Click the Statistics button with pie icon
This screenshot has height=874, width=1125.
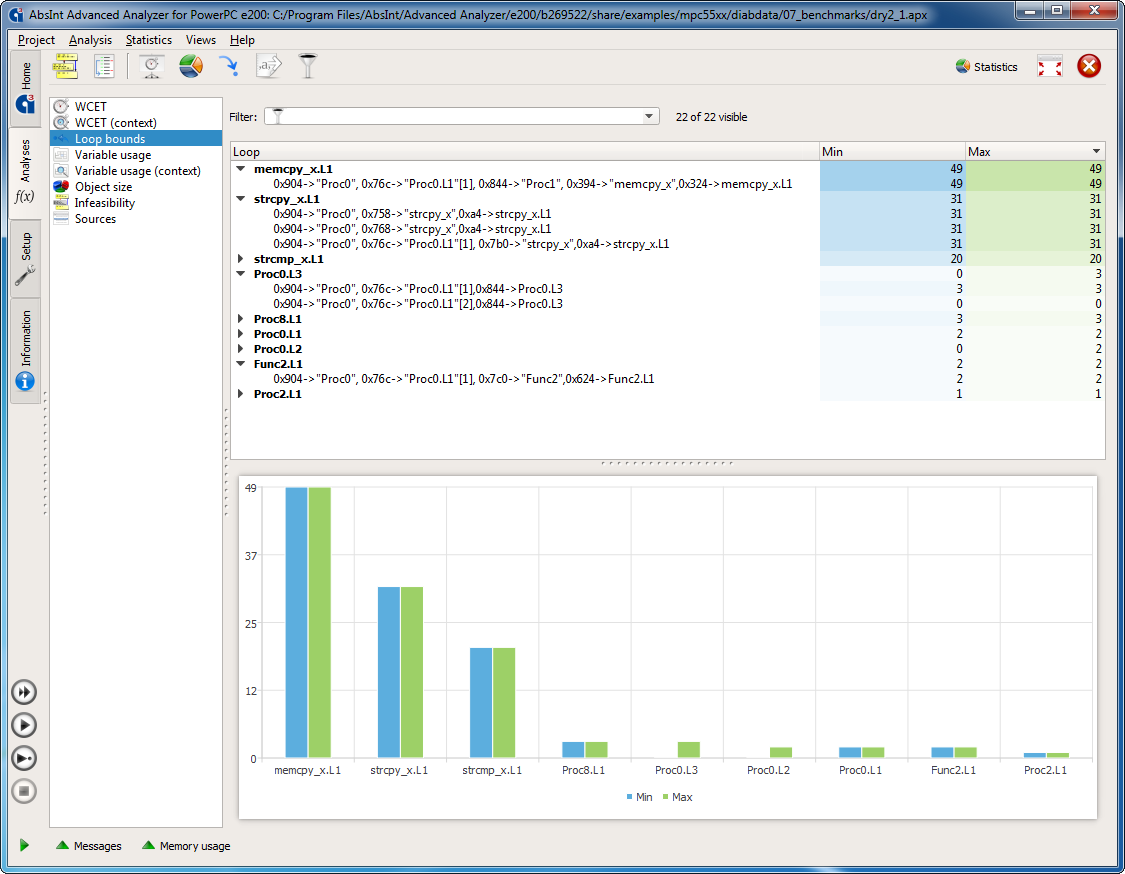(987, 67)
